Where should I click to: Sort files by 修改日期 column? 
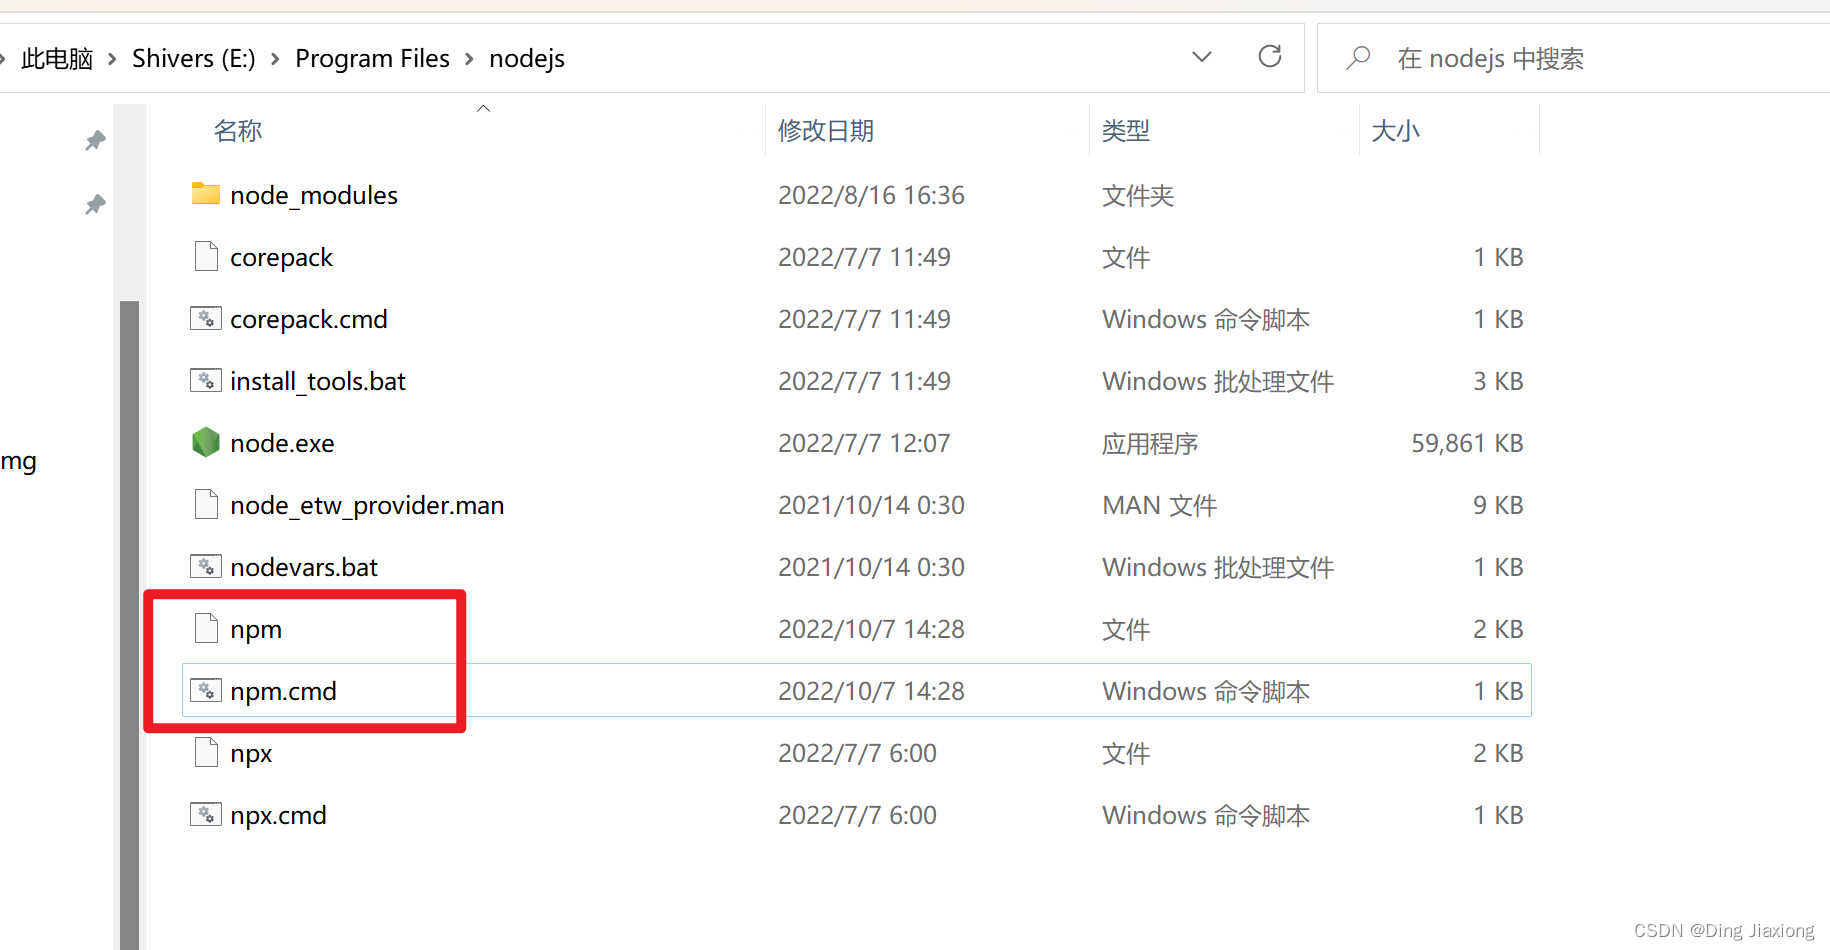(826, 130)
